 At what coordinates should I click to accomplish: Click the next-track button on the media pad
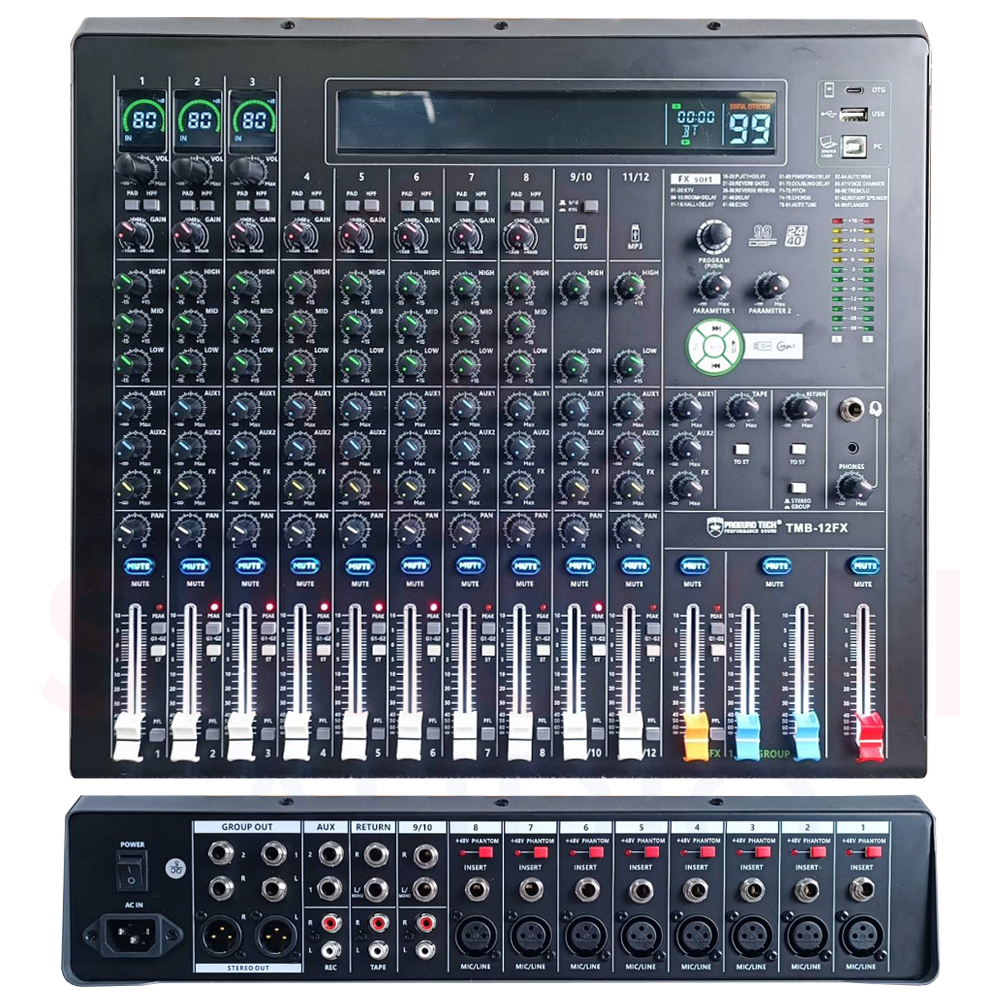click(x=716, y=328)
